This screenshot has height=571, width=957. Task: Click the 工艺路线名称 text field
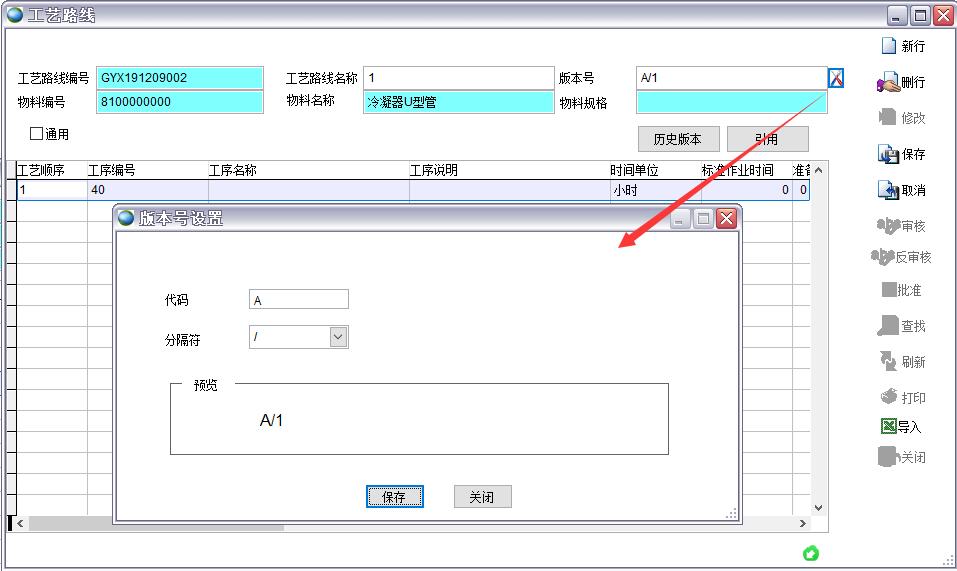click(x=458, y=78)
